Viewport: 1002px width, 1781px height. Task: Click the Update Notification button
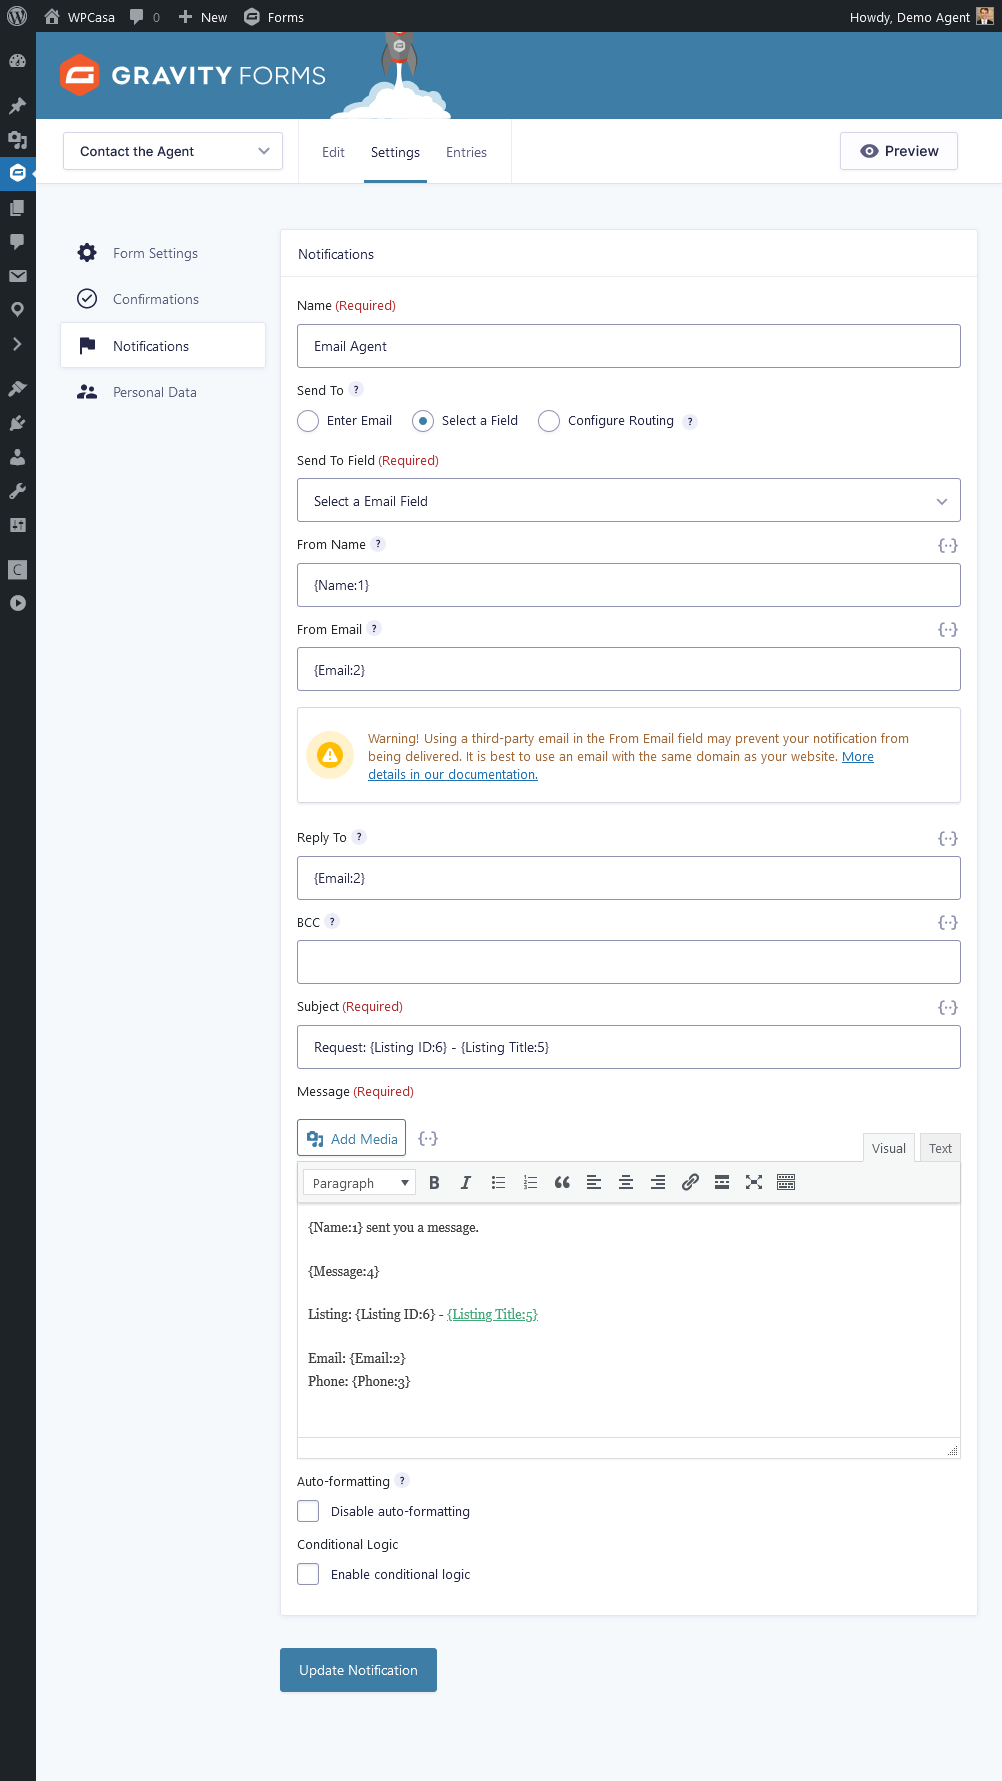[358, 1670]
